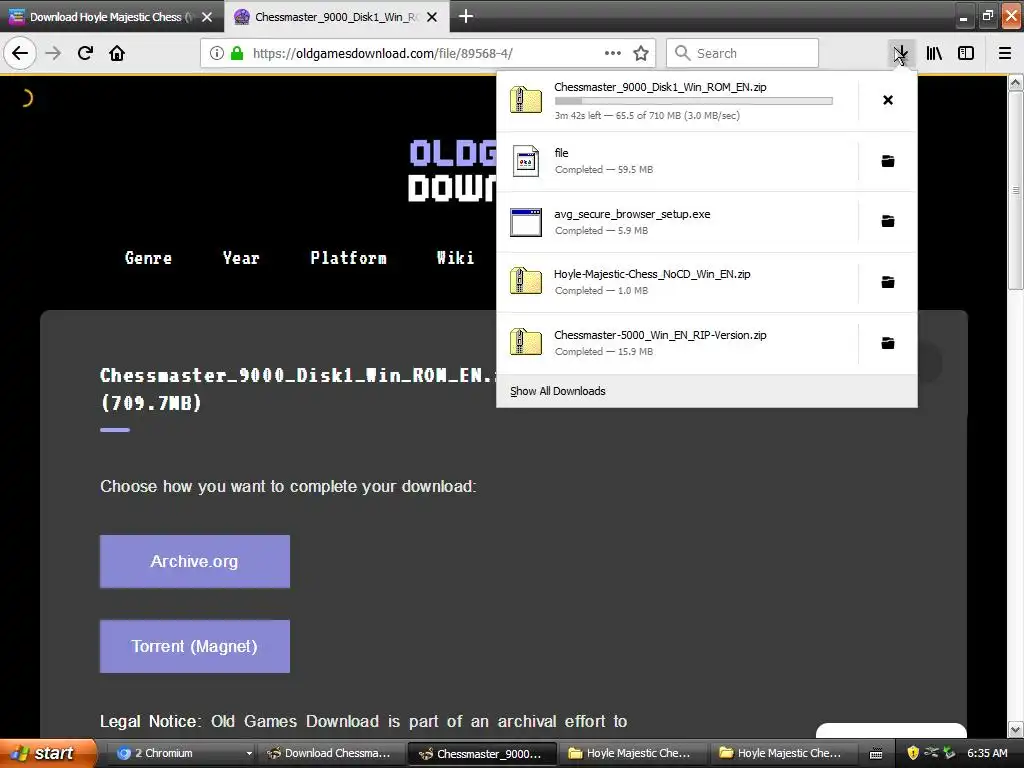Click scrollbar up arrow
Screen dimensions: 1024x768
point(1016,84)
